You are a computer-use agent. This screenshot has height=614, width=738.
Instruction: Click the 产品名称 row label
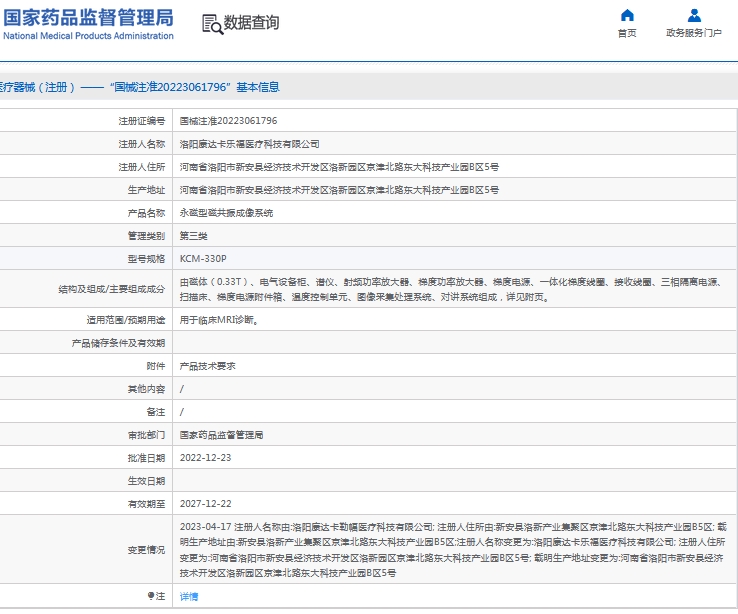(146, 213)
